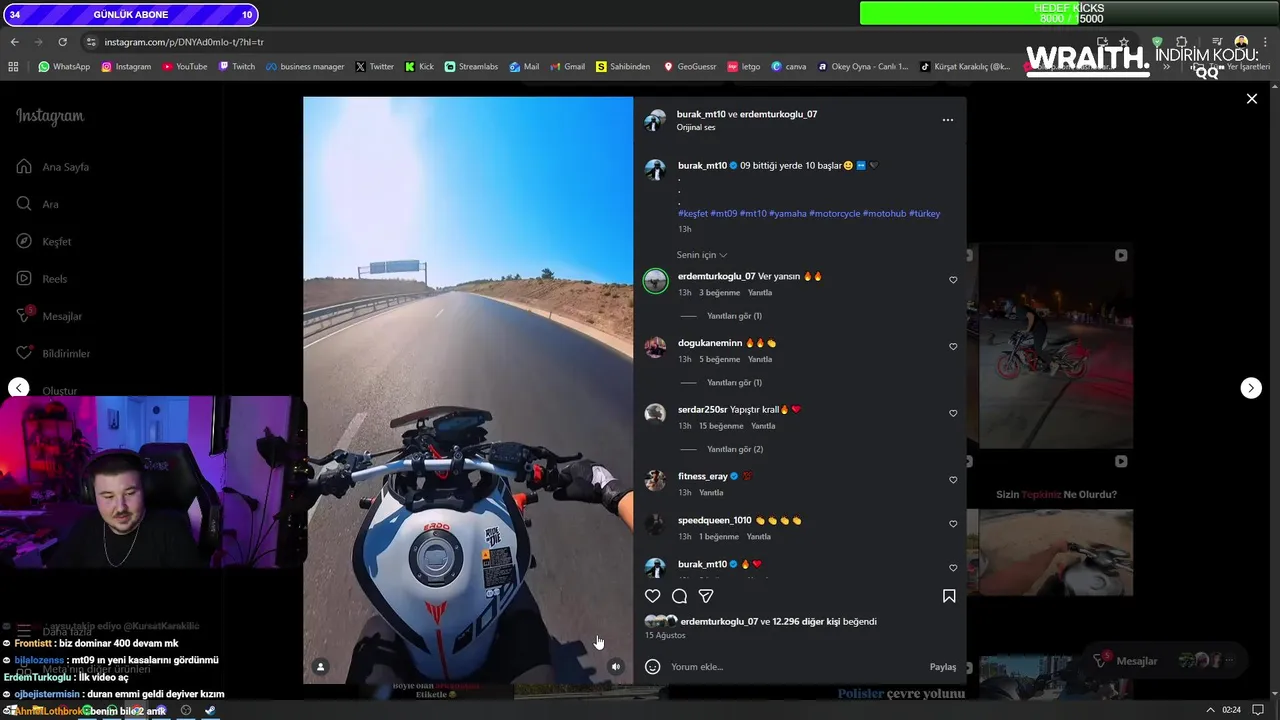
Task: Go to previous post arrow
Action: coord(18,388)
